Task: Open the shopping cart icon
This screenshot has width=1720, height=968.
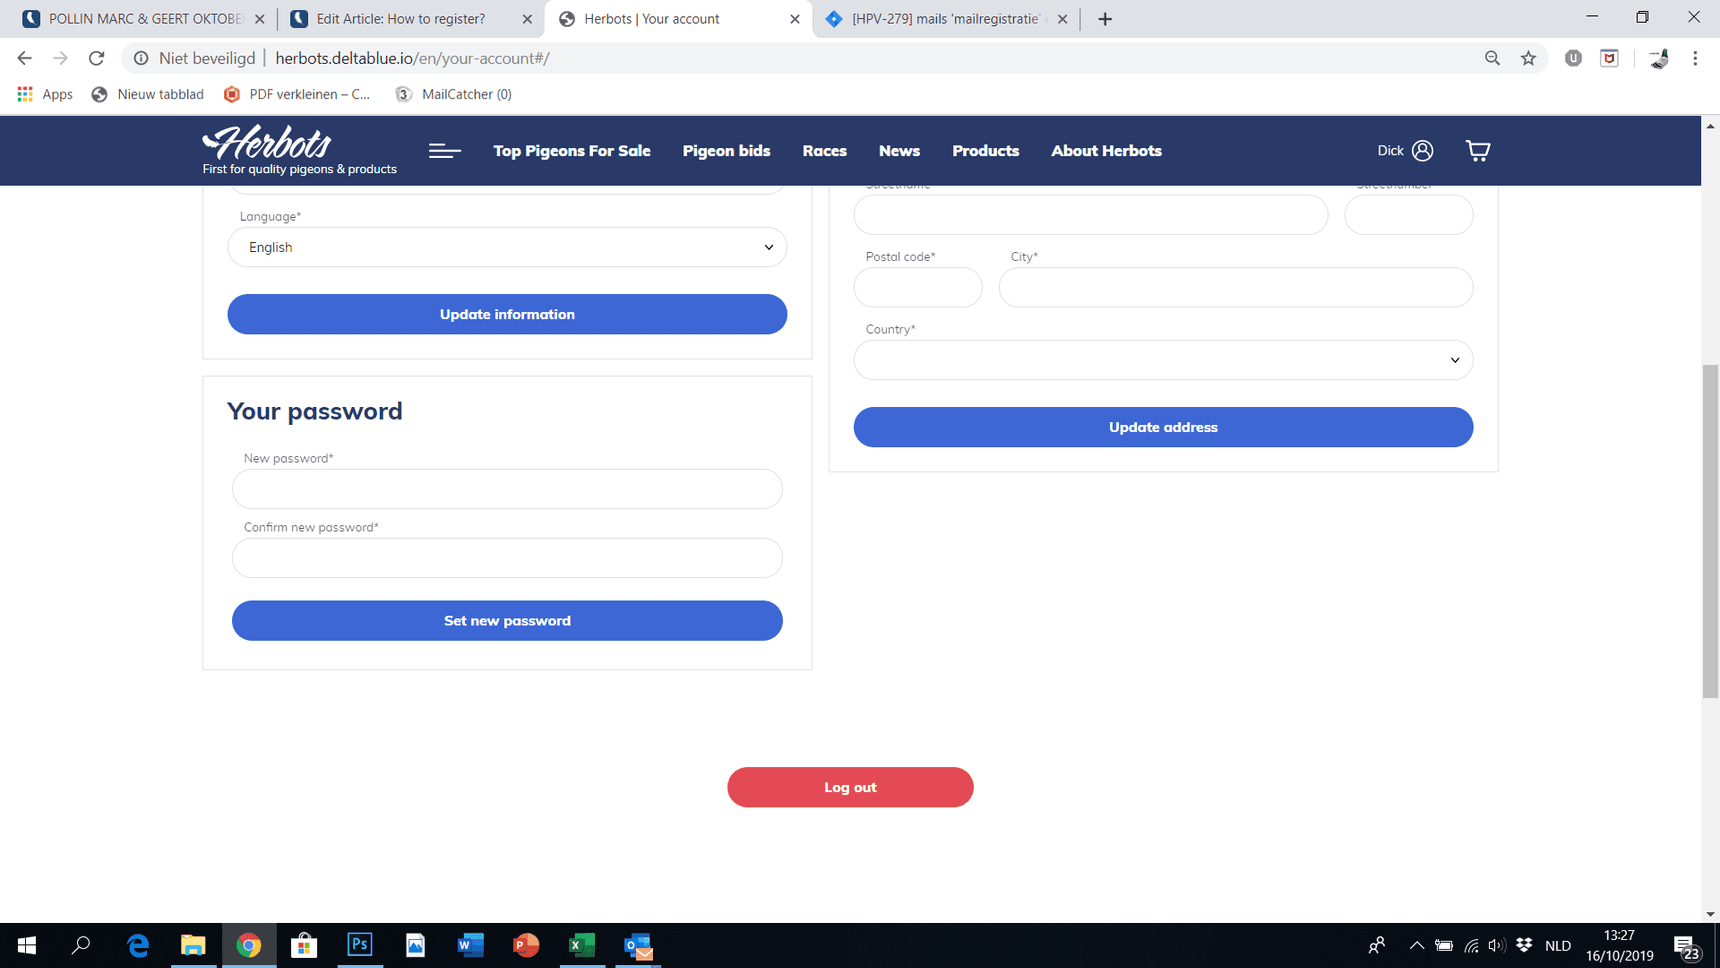Action: point(1477,151)
